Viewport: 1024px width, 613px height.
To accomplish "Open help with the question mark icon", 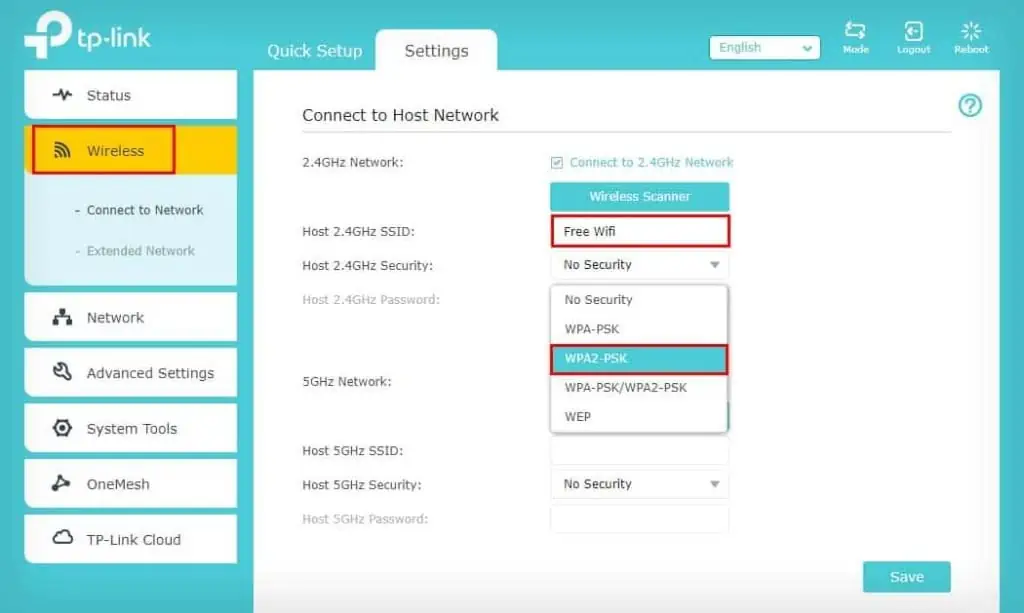I will coord(969,104).
